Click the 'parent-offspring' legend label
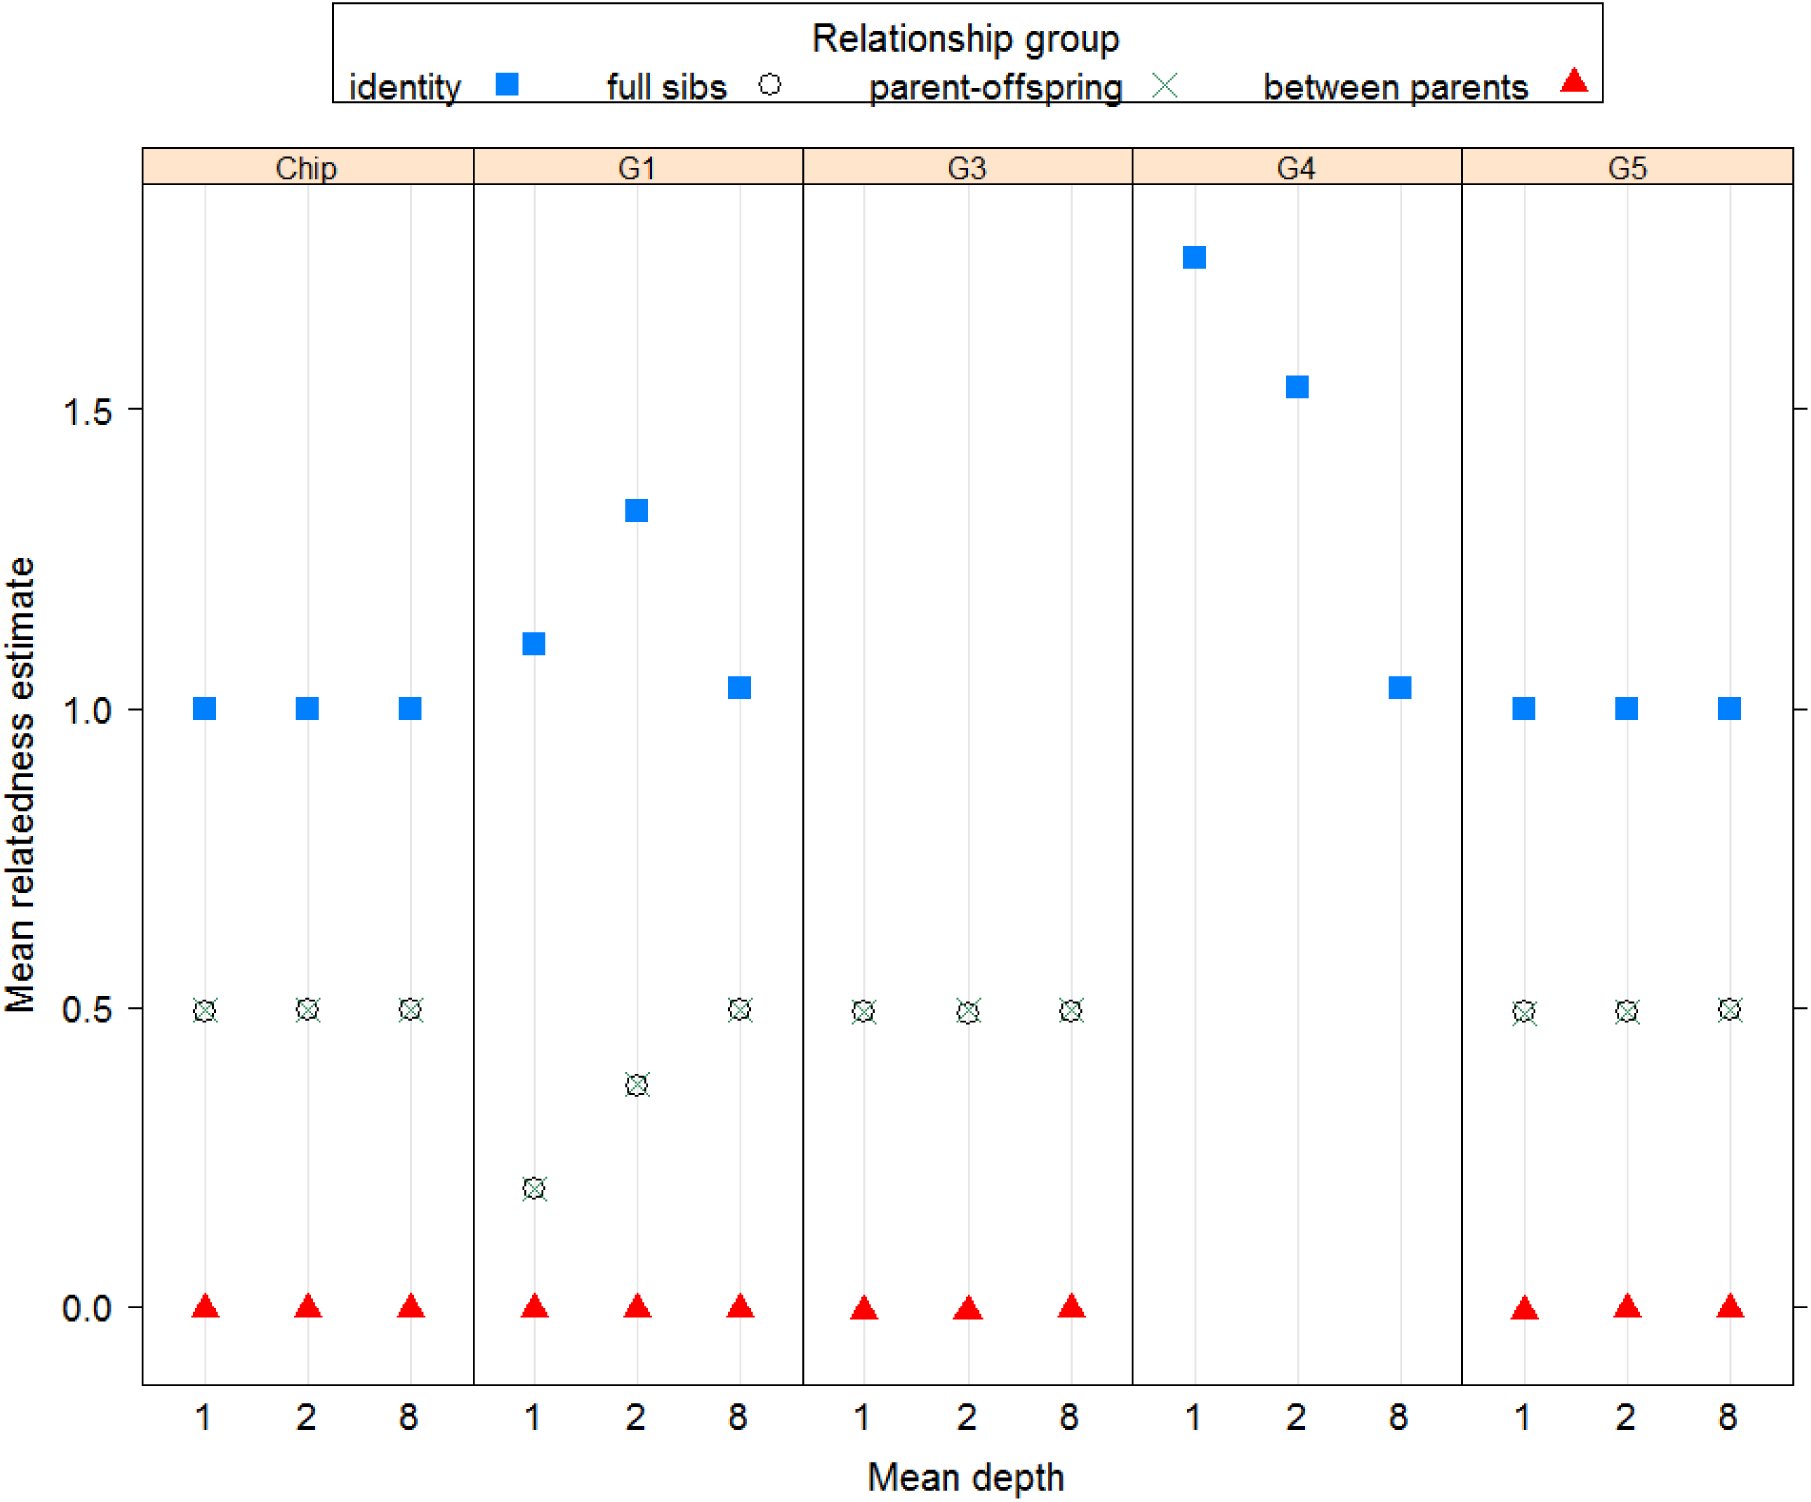The width and height of the screenshot is (1811, 1502). tap(995, 88)
